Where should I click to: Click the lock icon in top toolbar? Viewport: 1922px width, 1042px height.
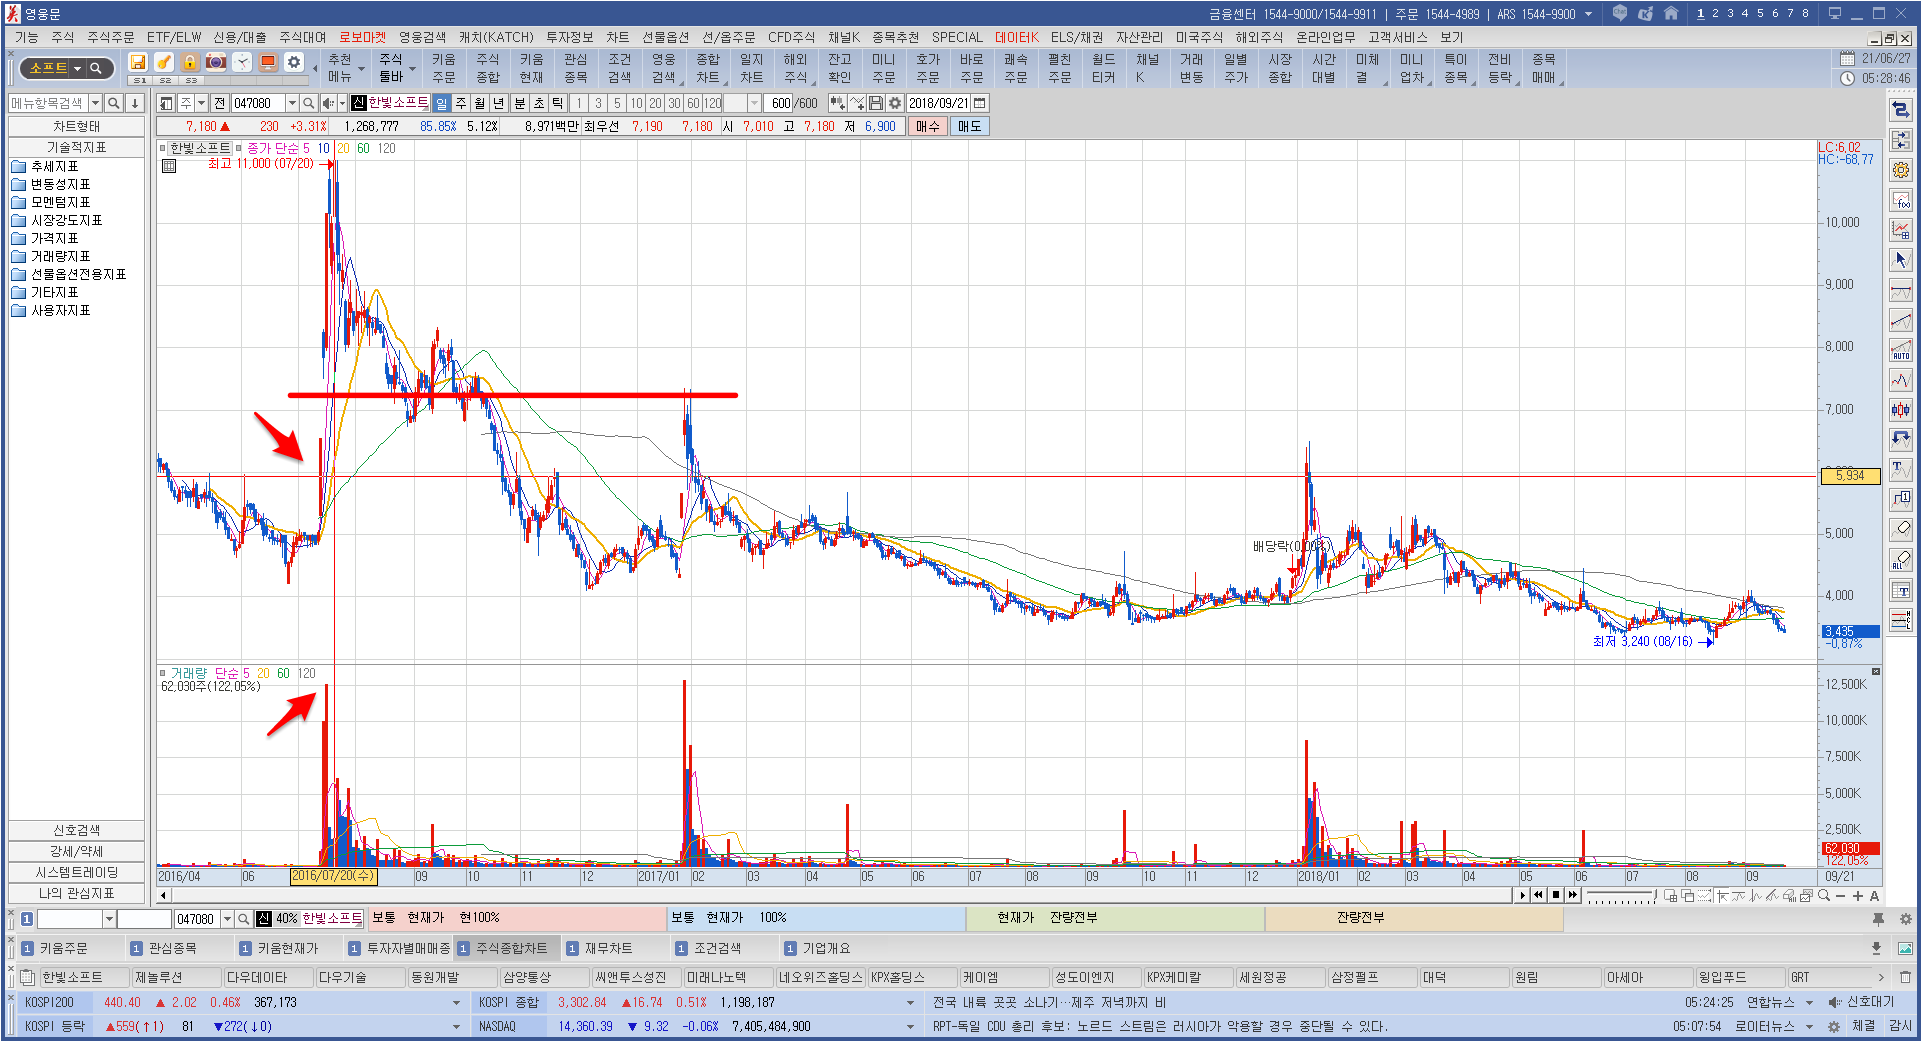point(190,63)
